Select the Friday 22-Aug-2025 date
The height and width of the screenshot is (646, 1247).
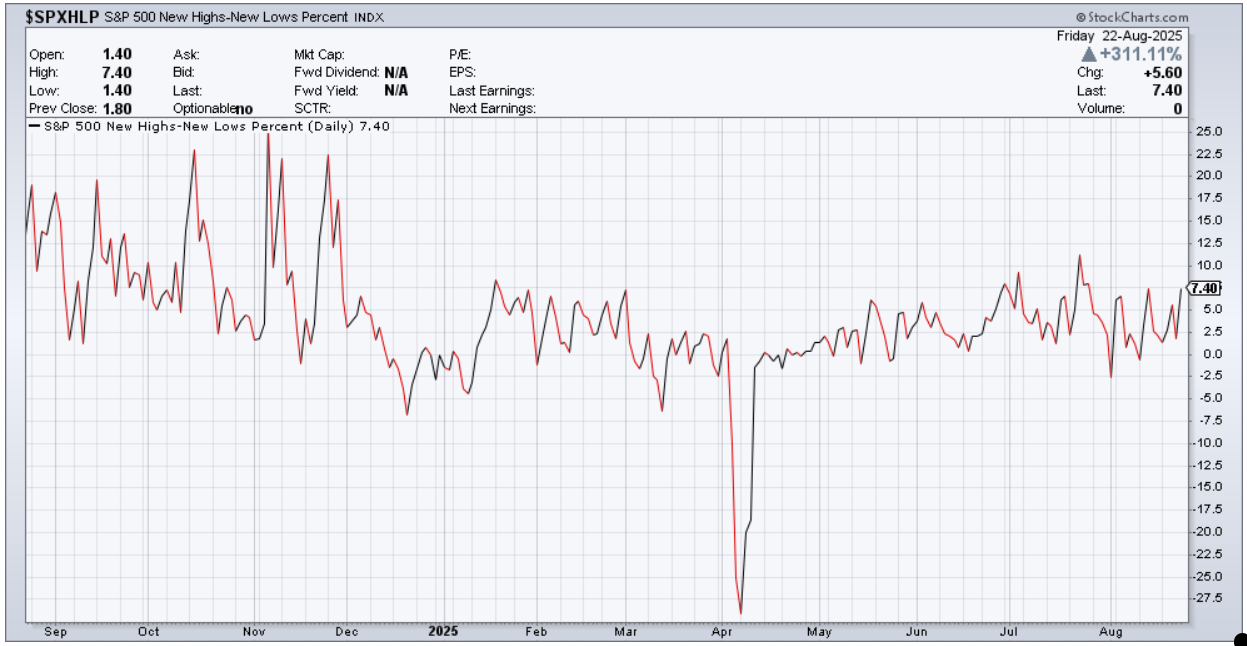[1120, 35]
